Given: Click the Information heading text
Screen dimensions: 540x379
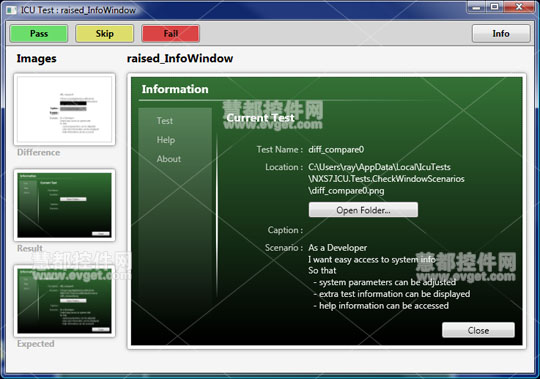Looking at the screenshot, I should [175, 89].
